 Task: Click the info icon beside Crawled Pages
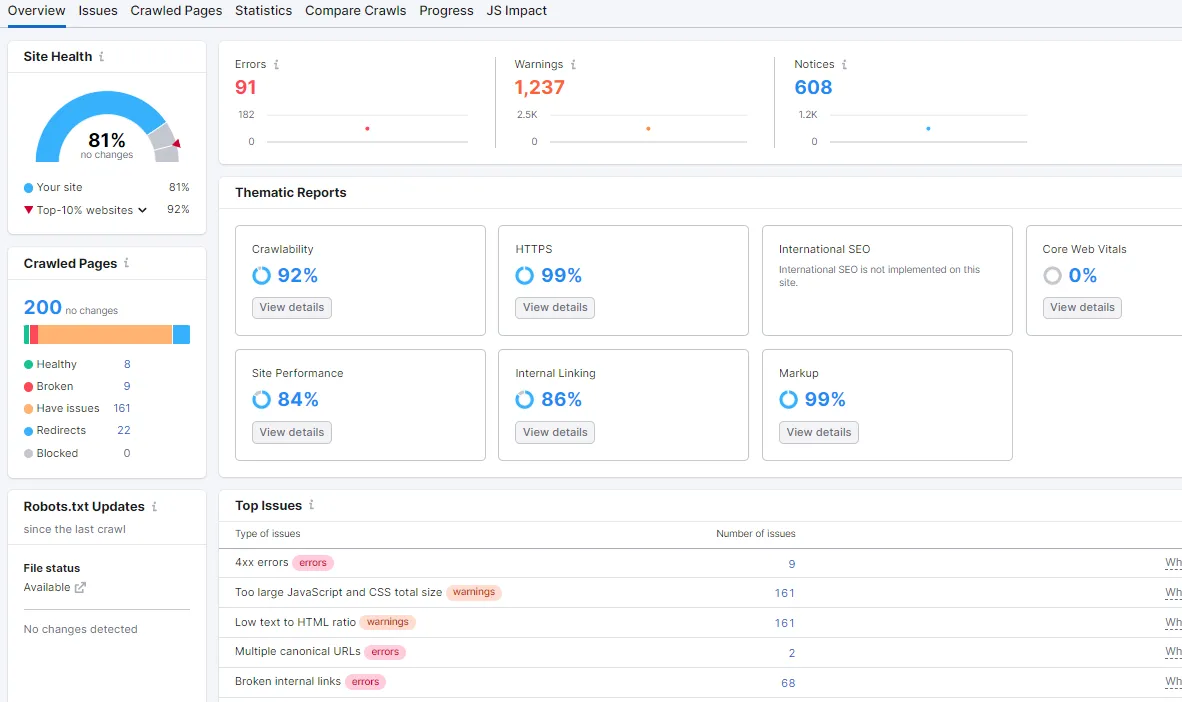click(126, 264)
